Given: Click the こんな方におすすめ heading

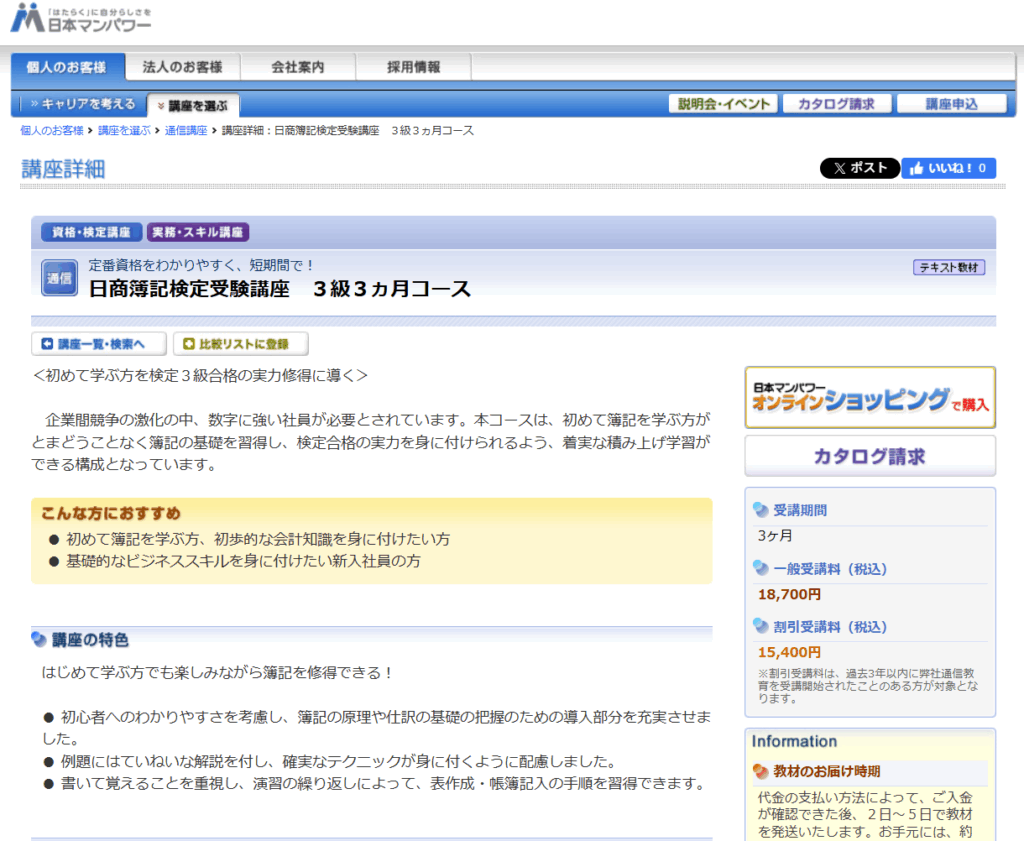Looking at the screenshot, I should 110,513.
